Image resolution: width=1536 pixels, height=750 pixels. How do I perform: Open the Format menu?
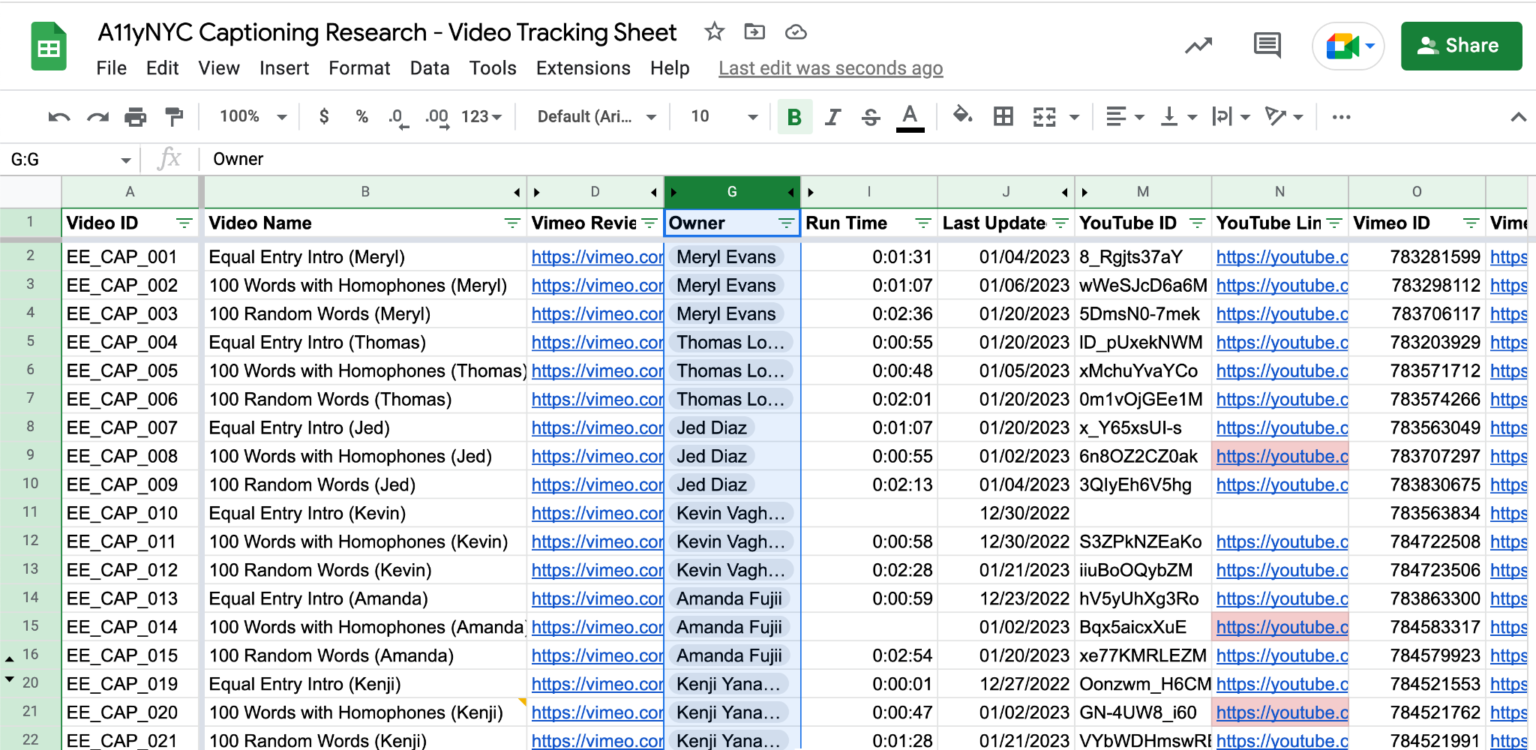[359, 68]
